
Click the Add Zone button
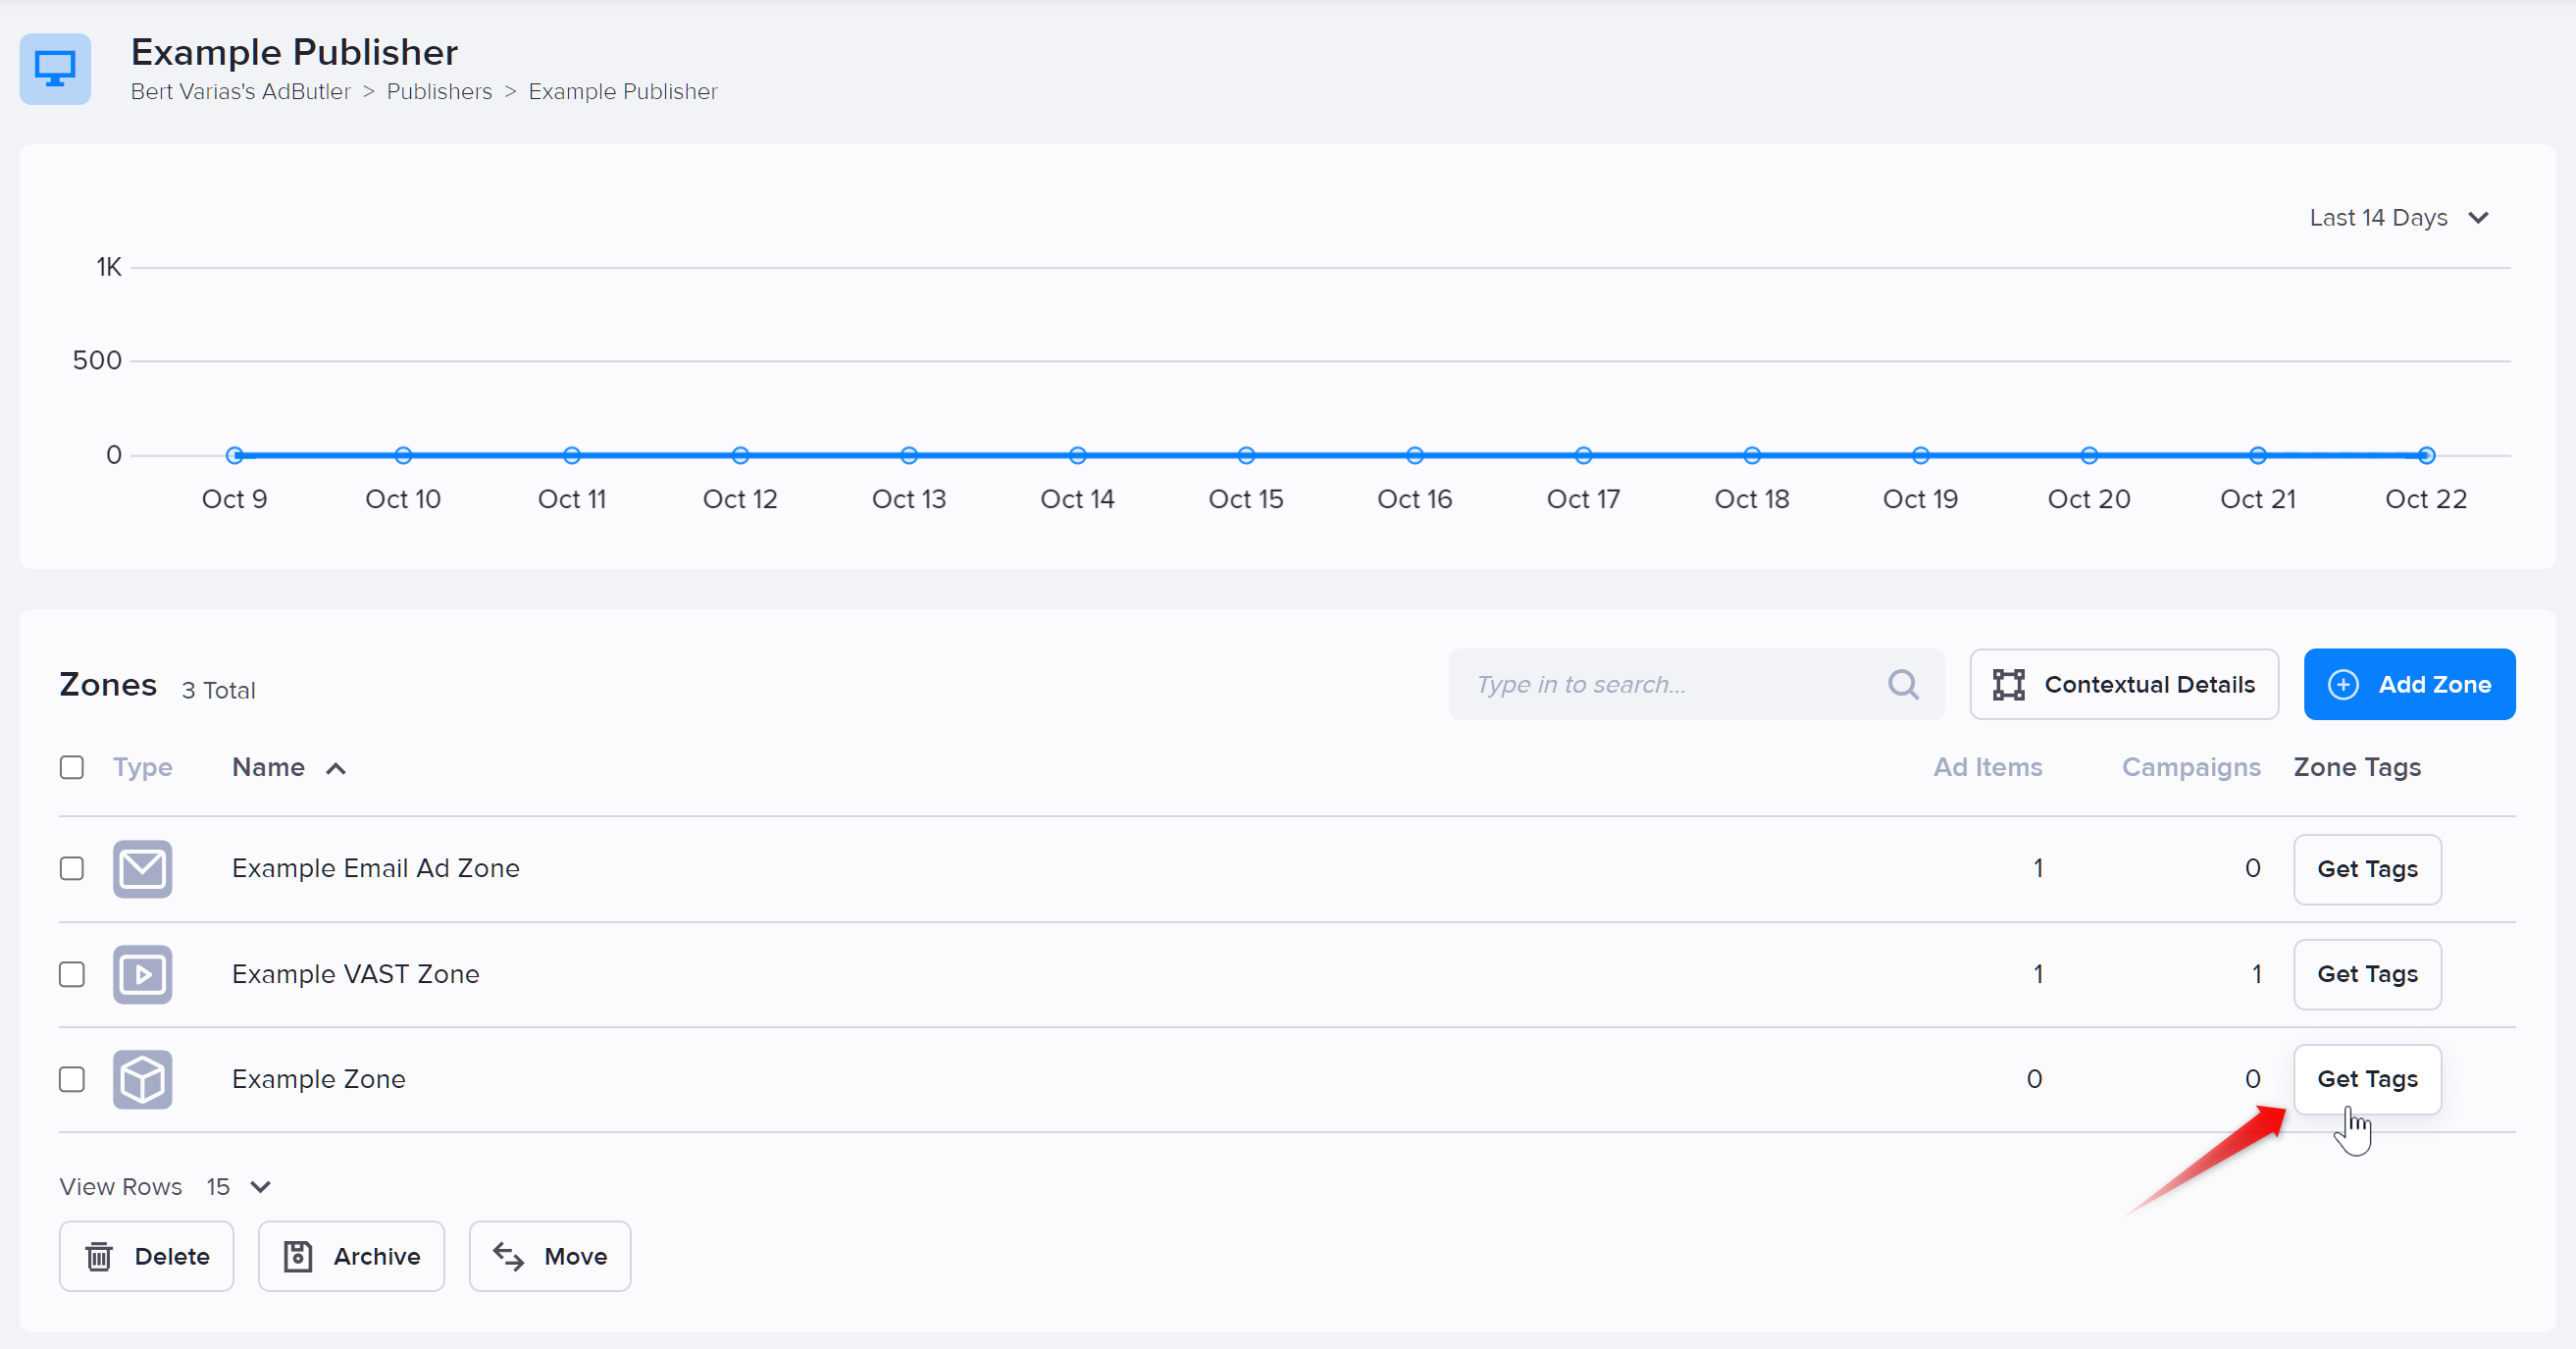click(2409, 684)
